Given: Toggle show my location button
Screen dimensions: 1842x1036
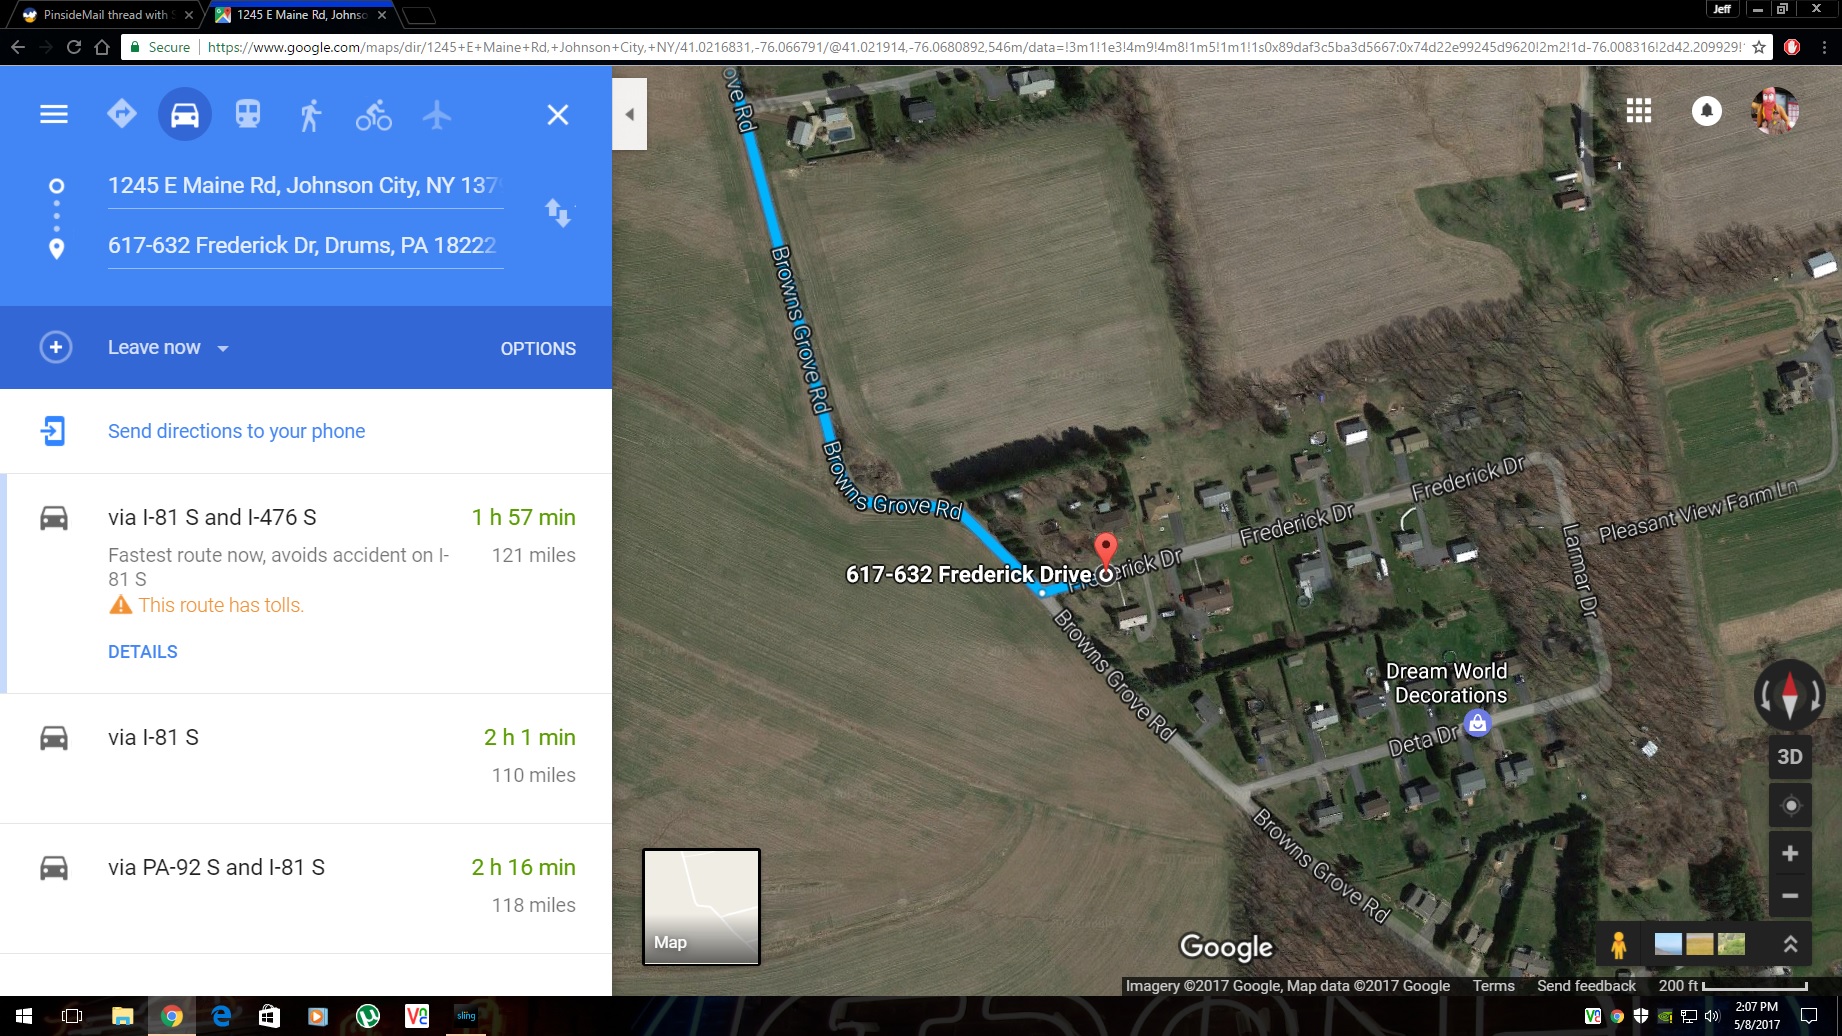Looking at the screenshot, I should click(1790, 805).
